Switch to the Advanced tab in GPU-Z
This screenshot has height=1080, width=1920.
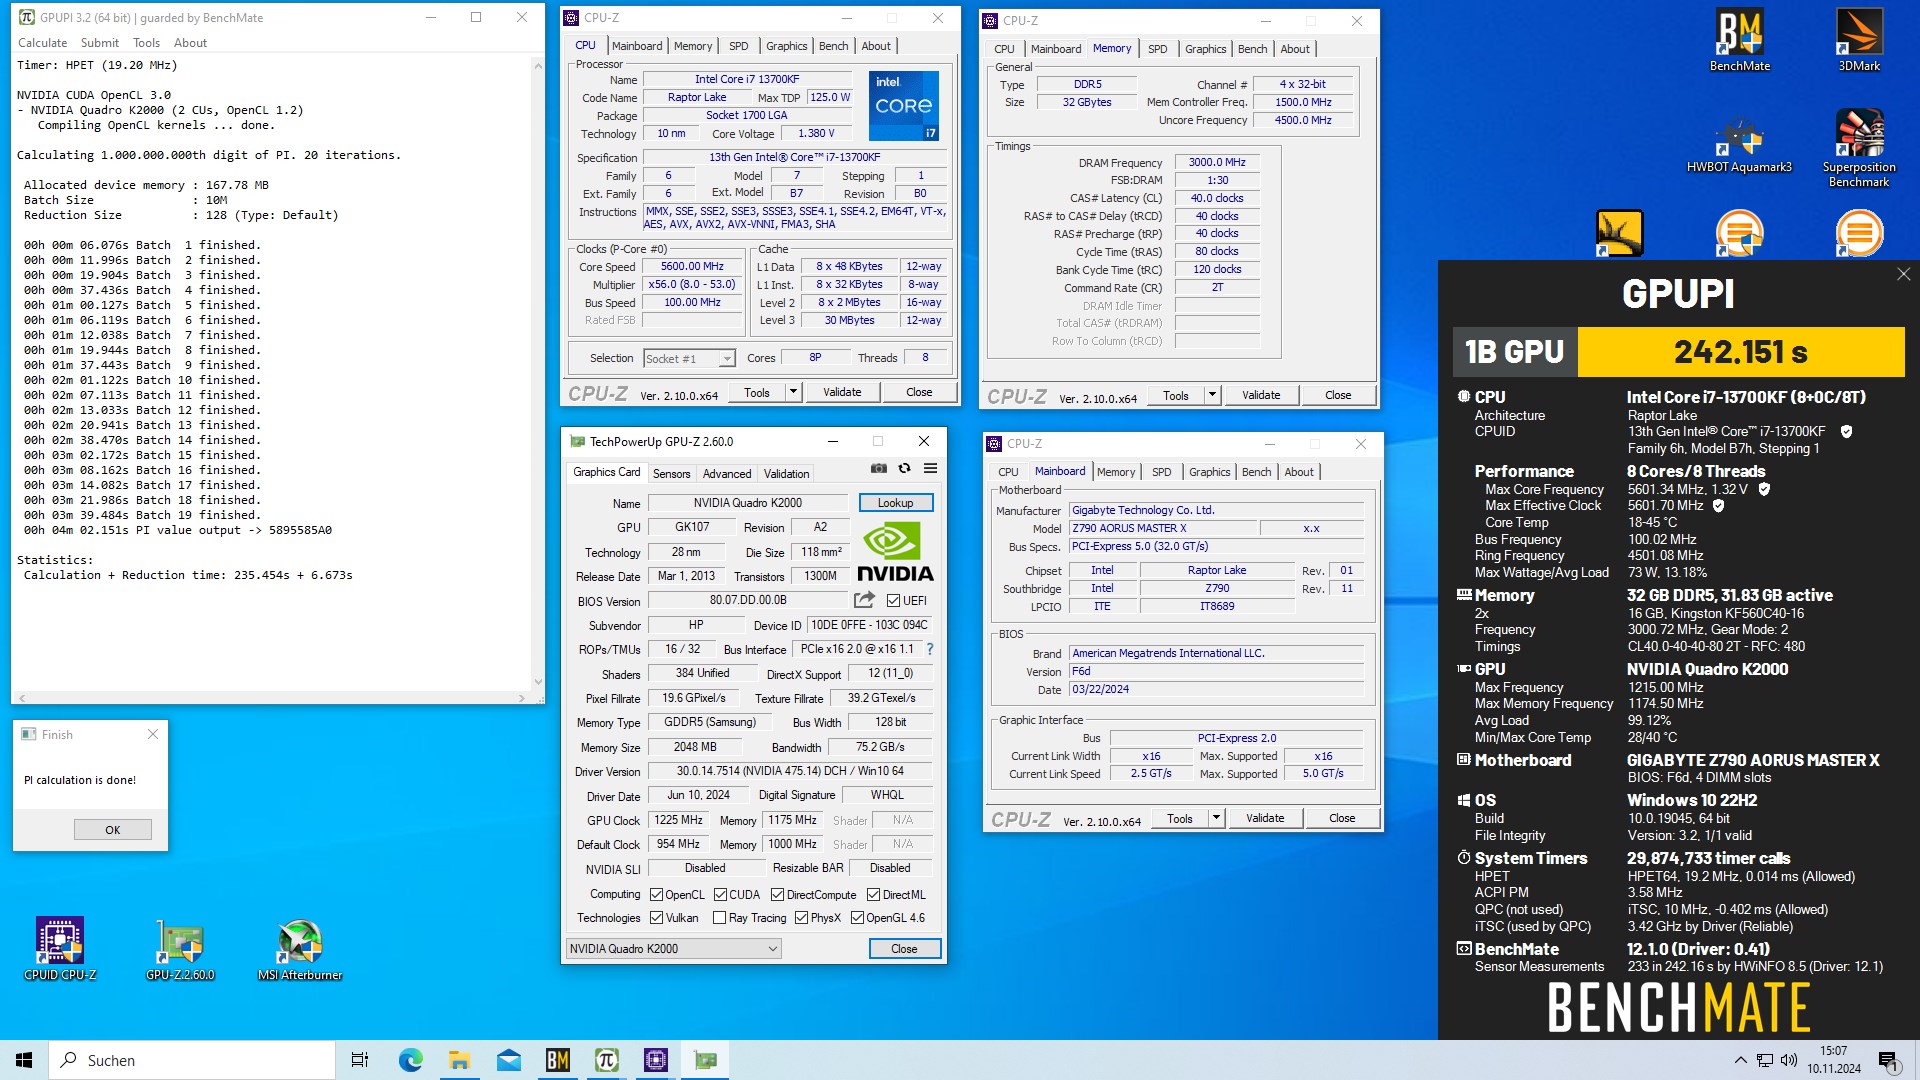[x=726, y=474]
